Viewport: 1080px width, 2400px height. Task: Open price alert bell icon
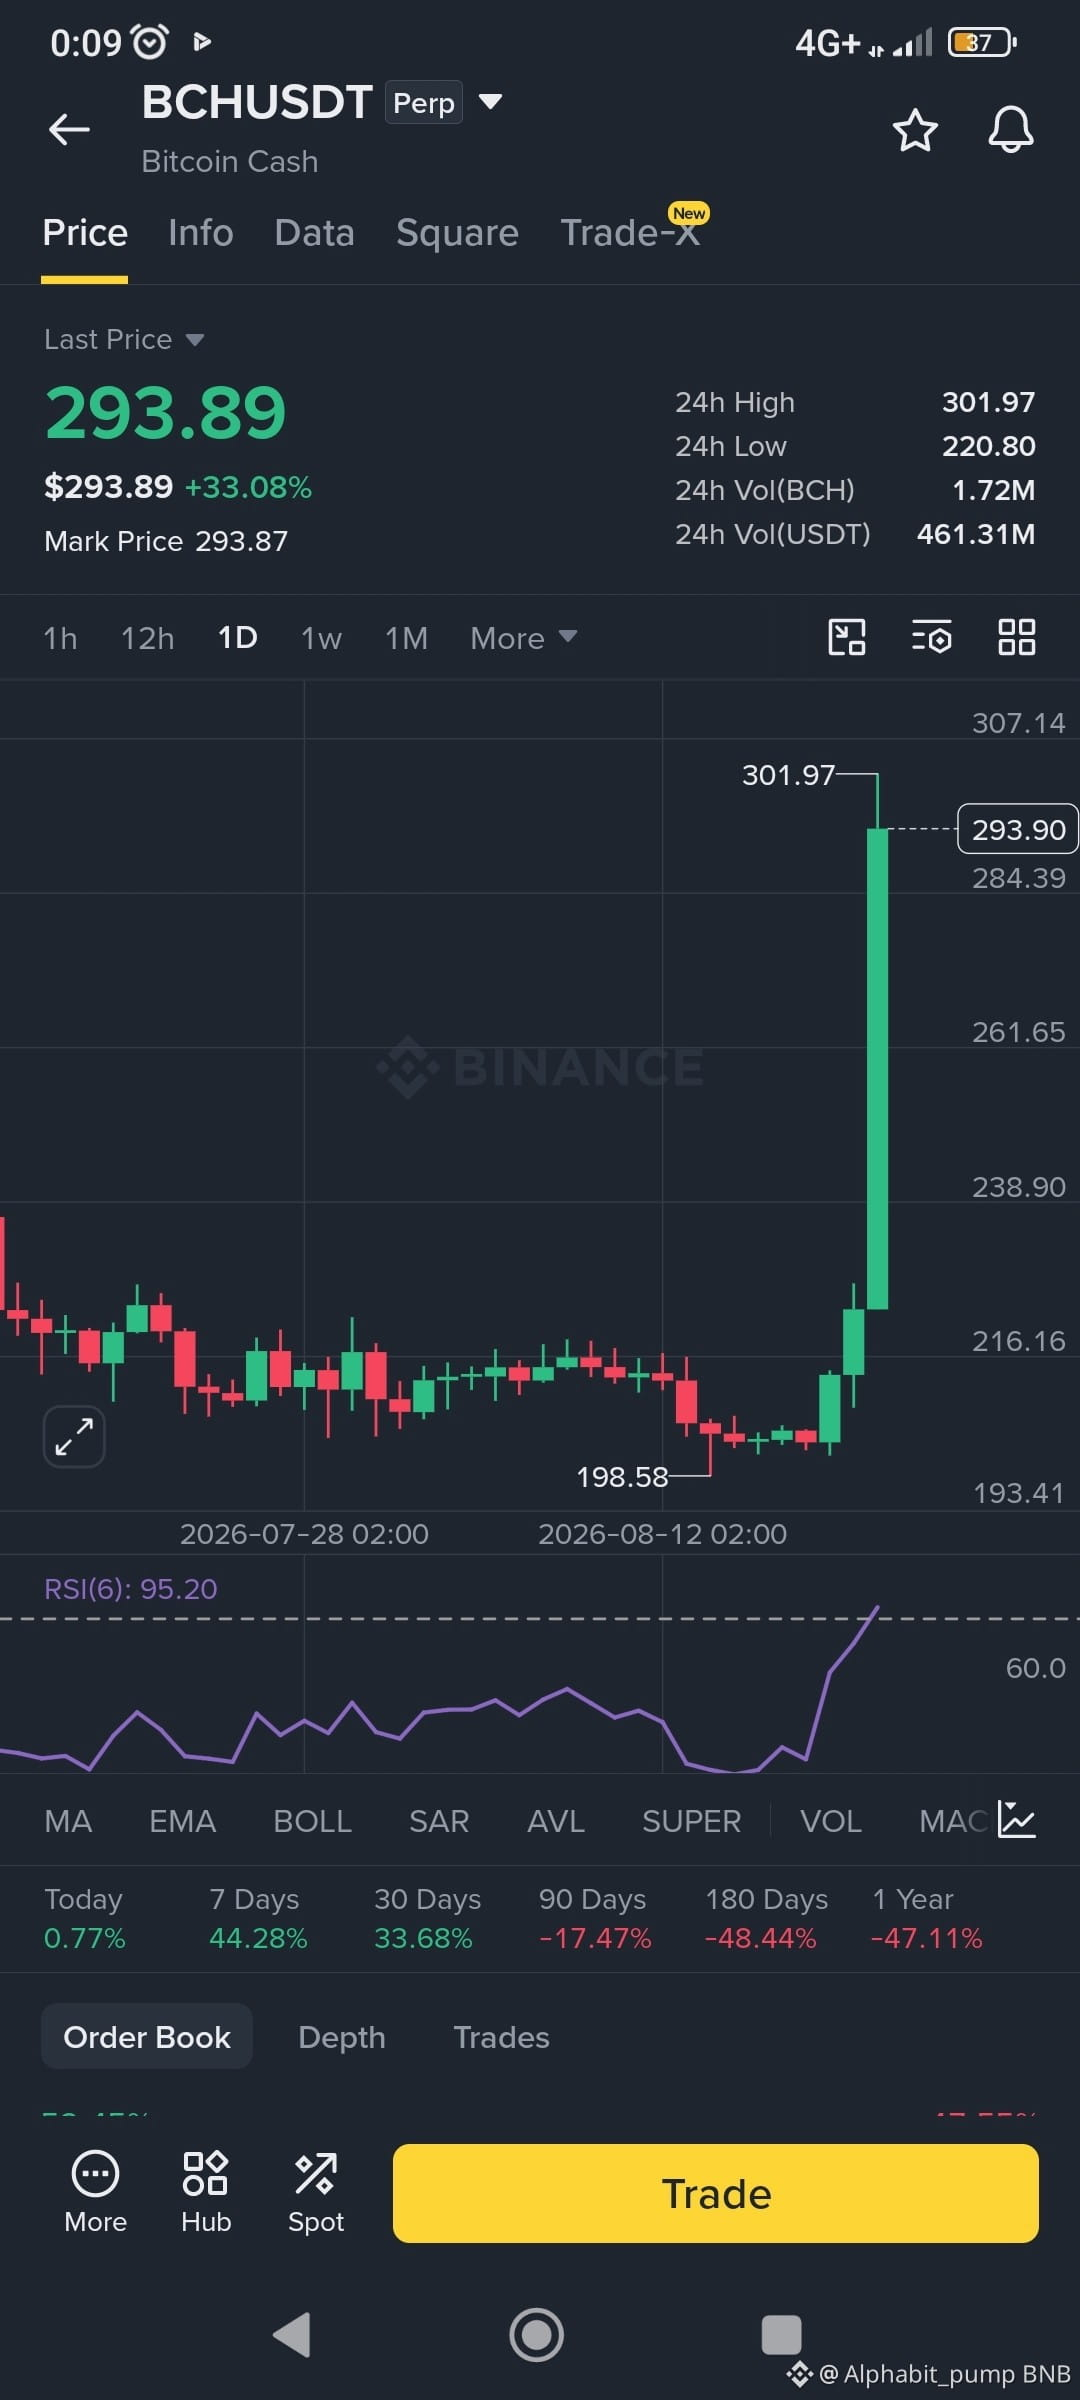[x=1010, y=129]
